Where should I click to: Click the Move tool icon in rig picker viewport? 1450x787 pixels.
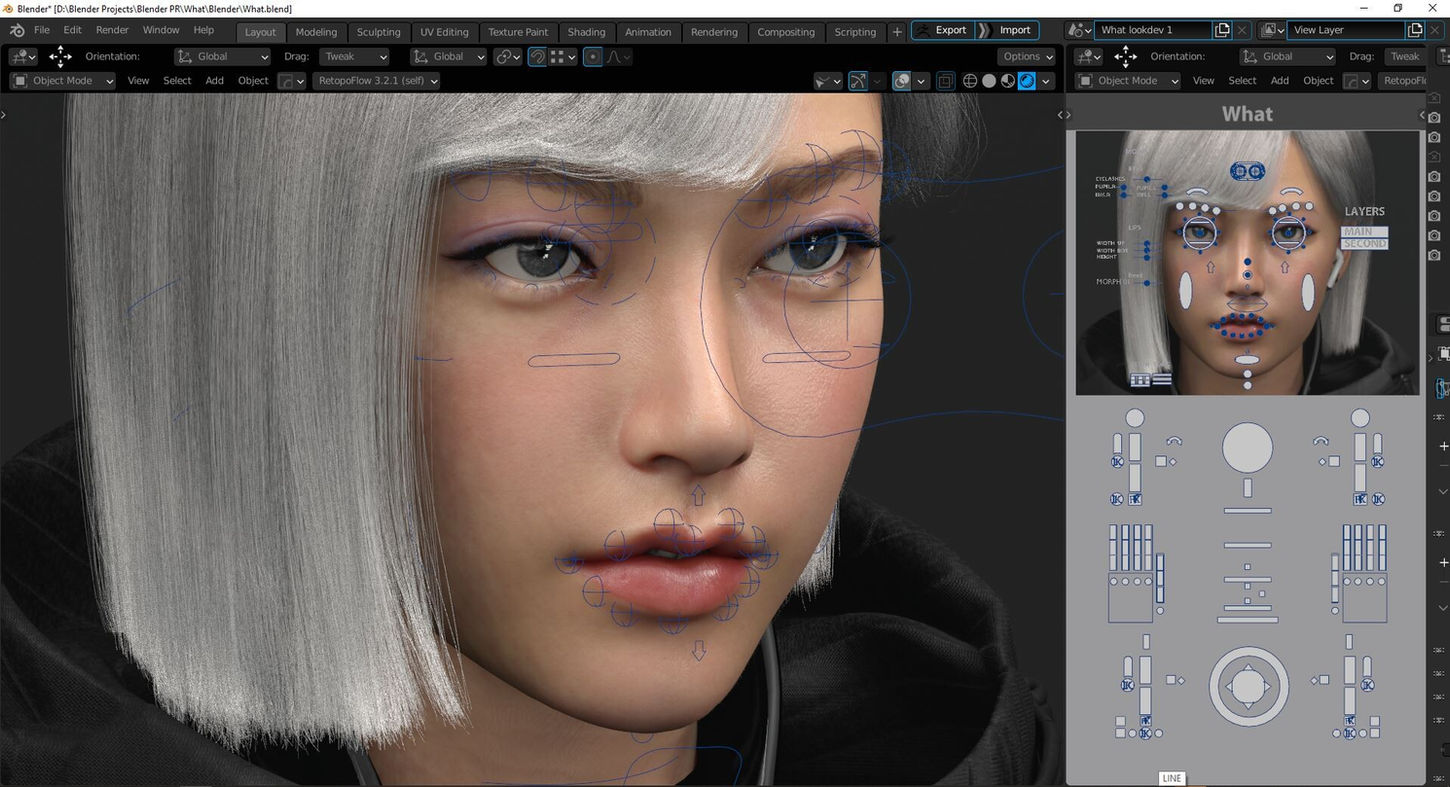coord(1126,56)
